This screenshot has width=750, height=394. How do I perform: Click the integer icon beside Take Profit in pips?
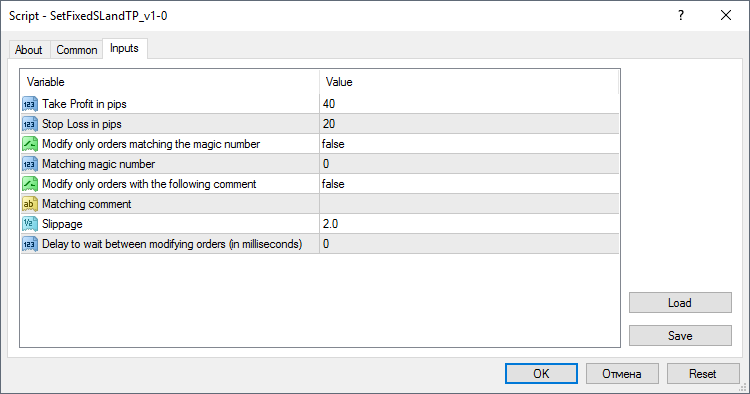tap(30, 104)
